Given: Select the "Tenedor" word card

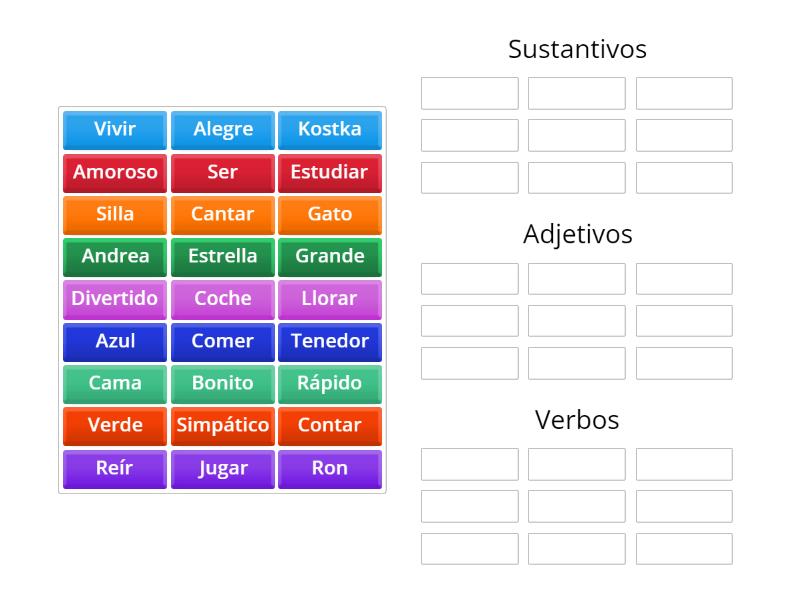Looking at the screenshot, I should coord(330,341).
